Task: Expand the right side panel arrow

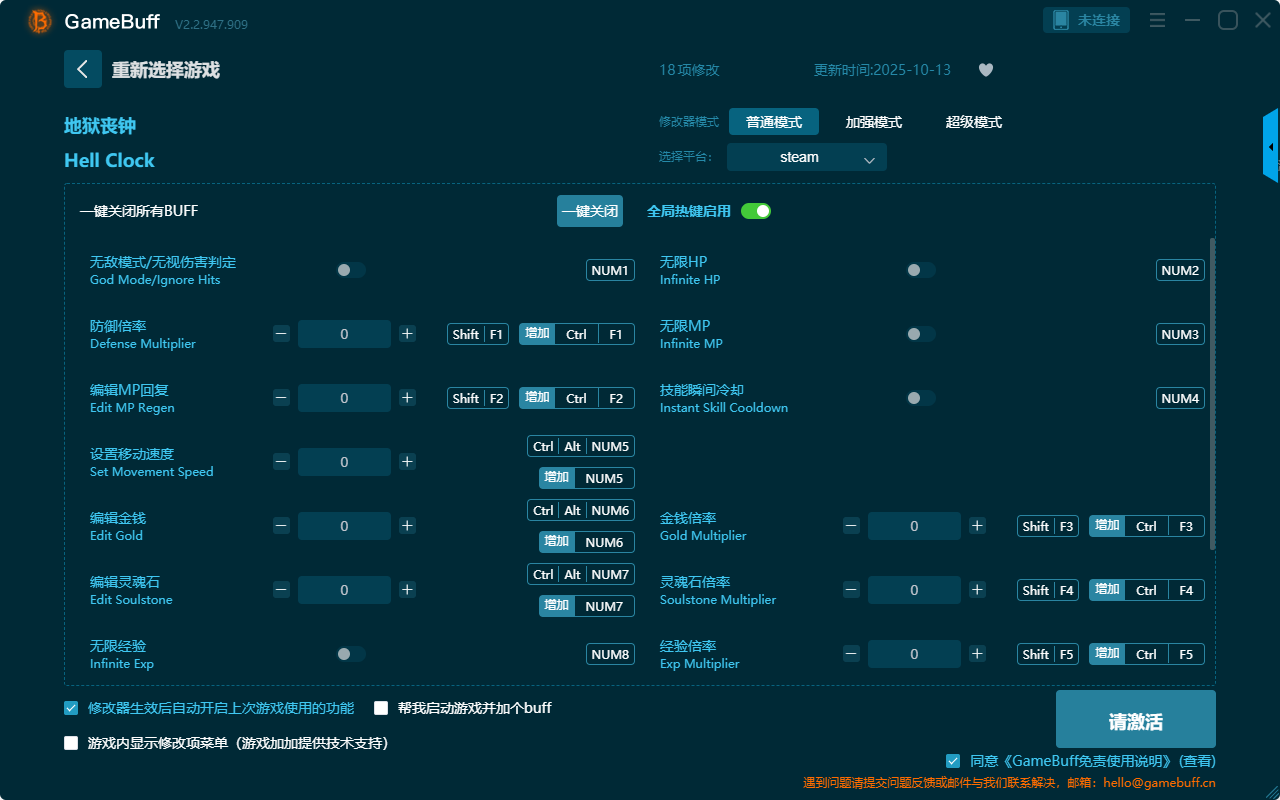Action: point(1271,147)
